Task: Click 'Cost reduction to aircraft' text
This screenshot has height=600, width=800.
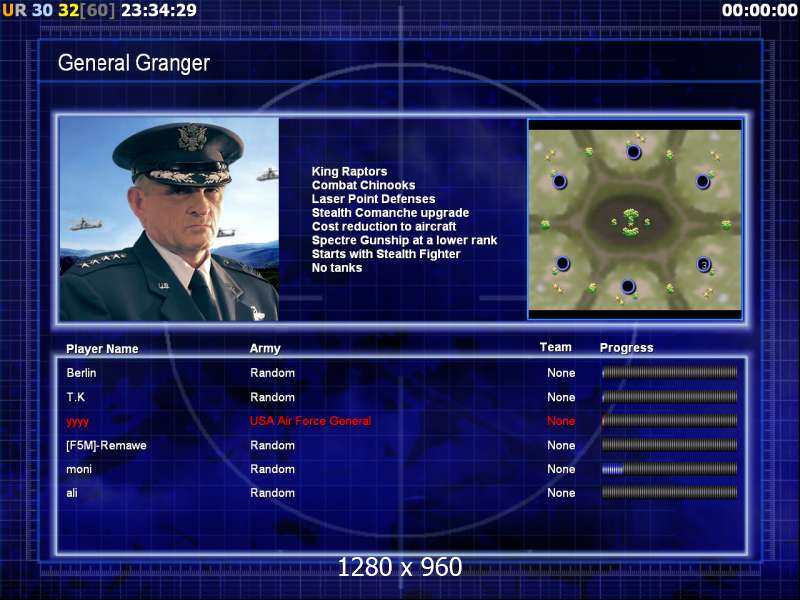Action: click(384, 227)
